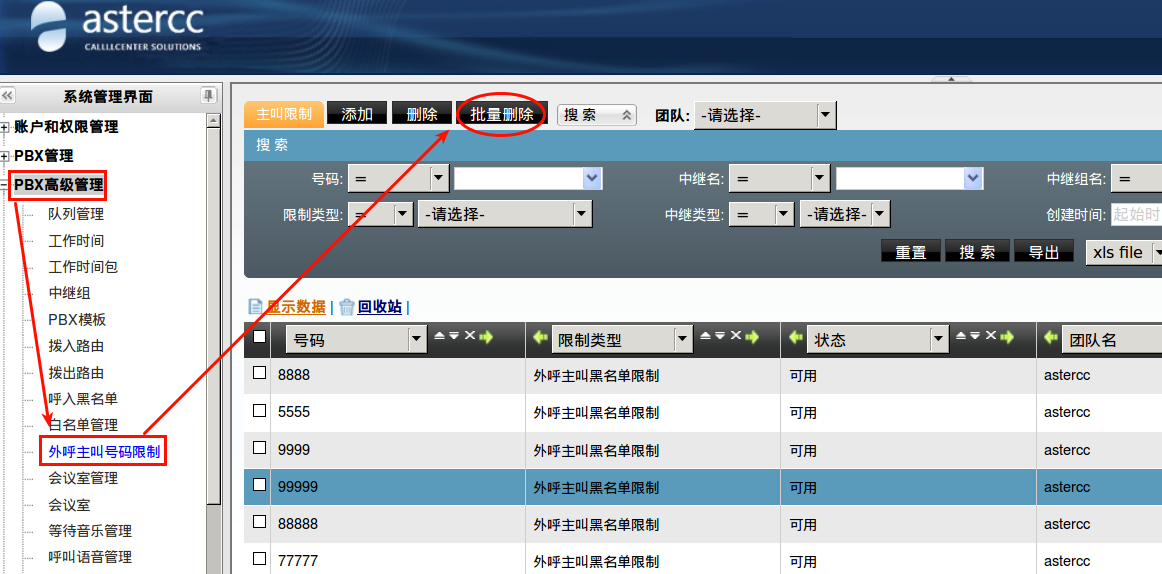Collapse the sidebar with the double-arrow icon

click(7, 96)
